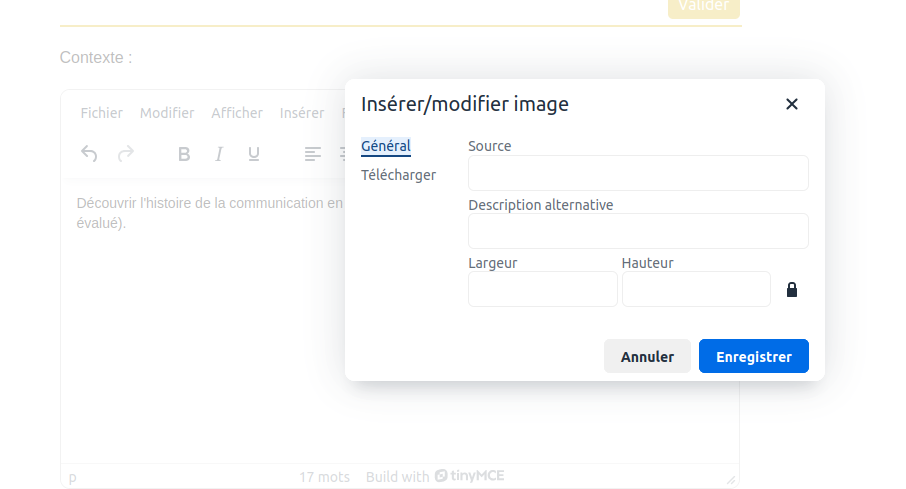The height and width of the screenshot is (489, 906).
Task: Open the Afficher menu
Action: pyautogui.click(x=237, y=113)
